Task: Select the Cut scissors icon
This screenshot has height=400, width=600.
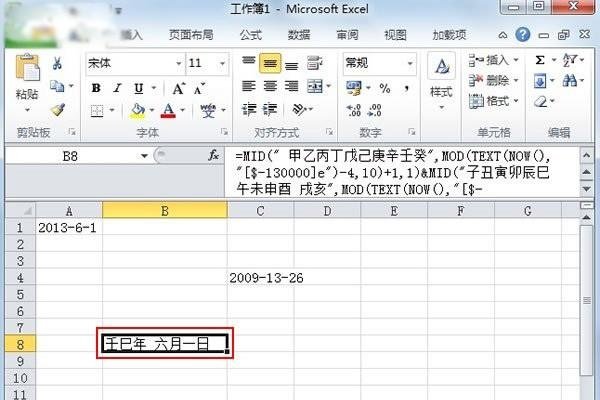Action: click(57, 63)
